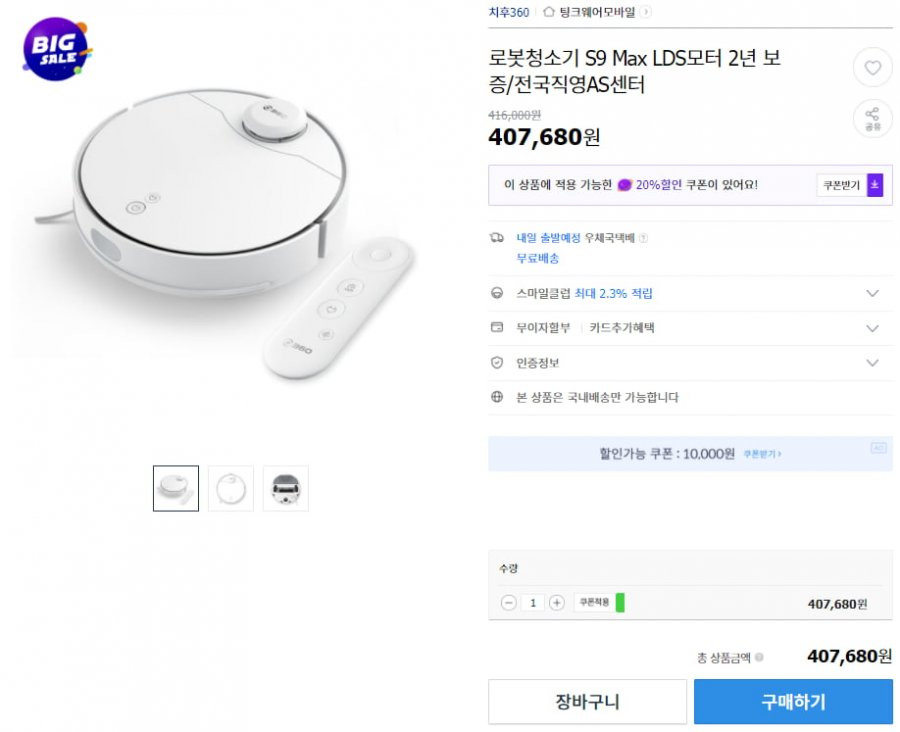Decrease quantity with the minus button
The height and width of the screenshot is (732, 900).
pos(509,603)
